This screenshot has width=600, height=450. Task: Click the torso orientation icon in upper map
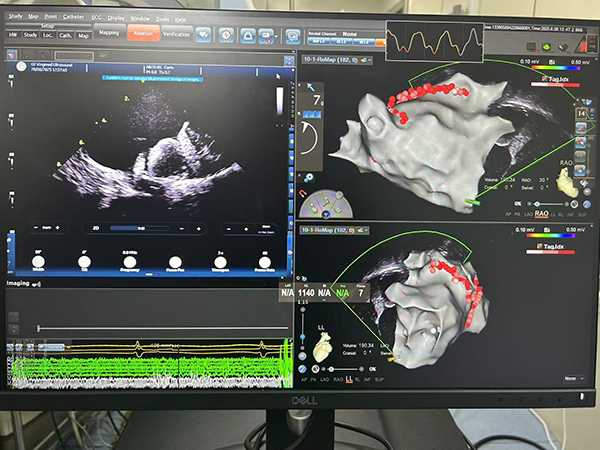pyautogui.click(x=568, y=183)
